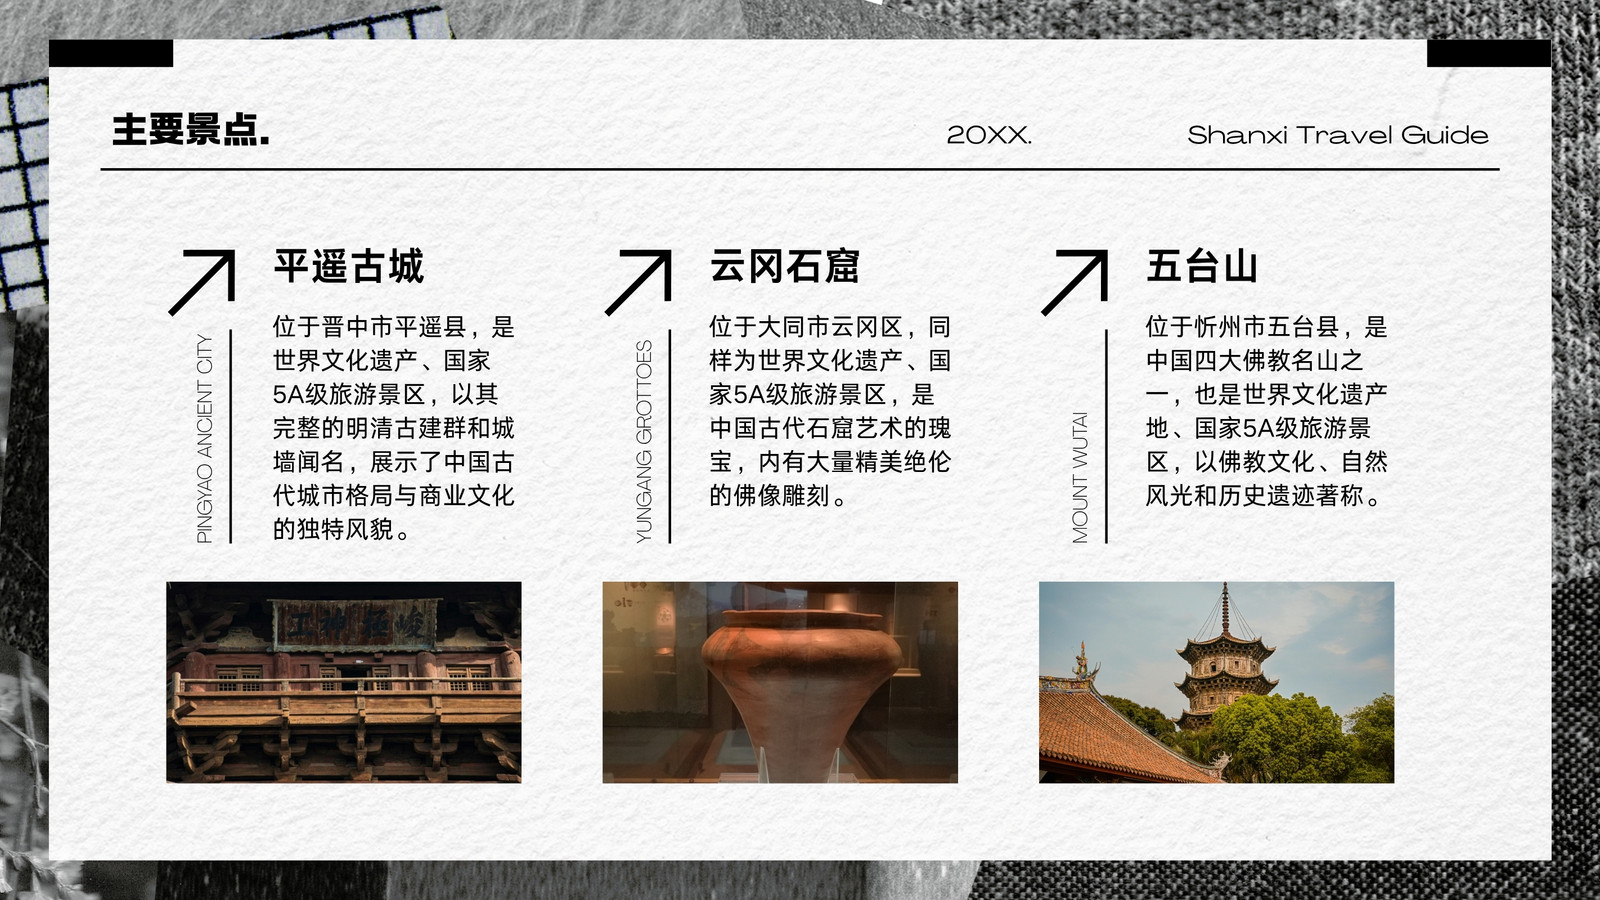Screen dimensions: 1600x900
Task: Select the Pingyao description paragraph
Action: [394, 428]
